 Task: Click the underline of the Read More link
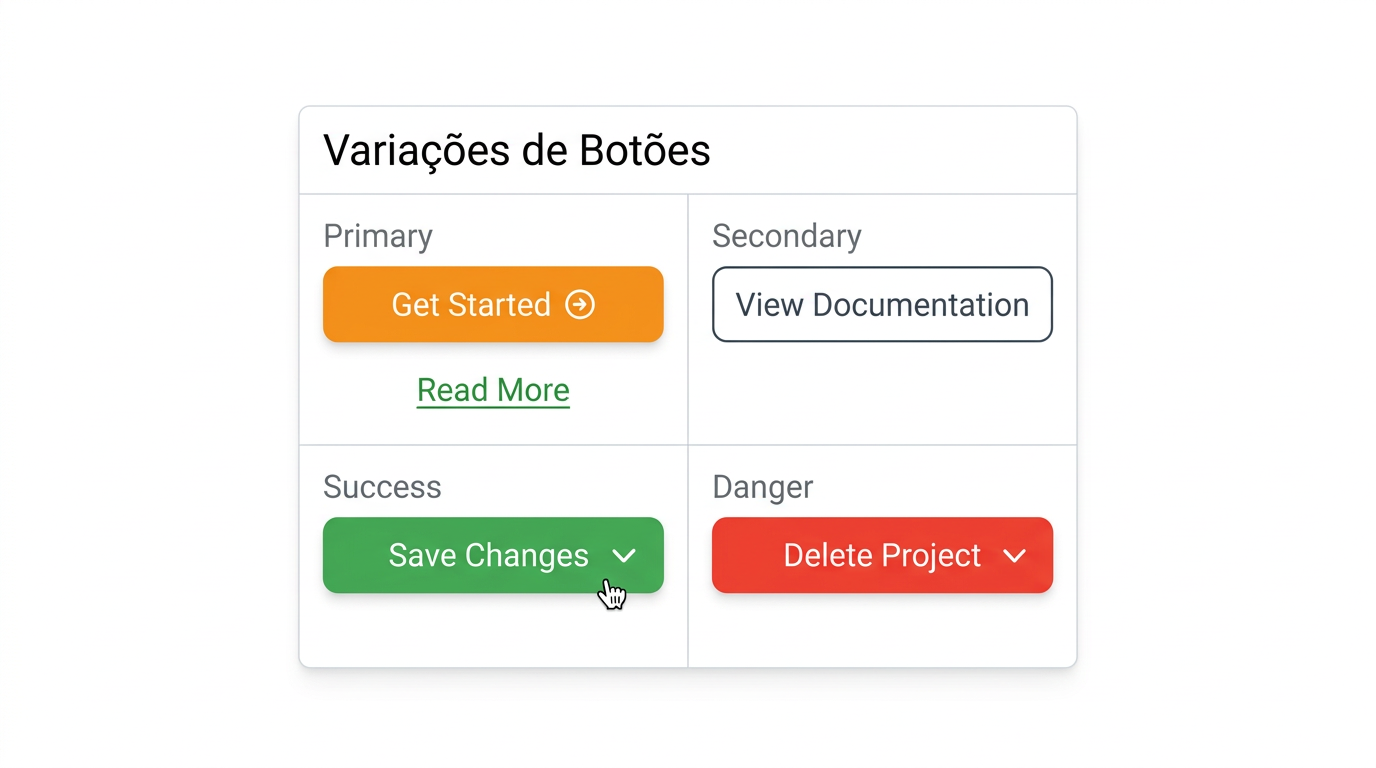point(492,408)
